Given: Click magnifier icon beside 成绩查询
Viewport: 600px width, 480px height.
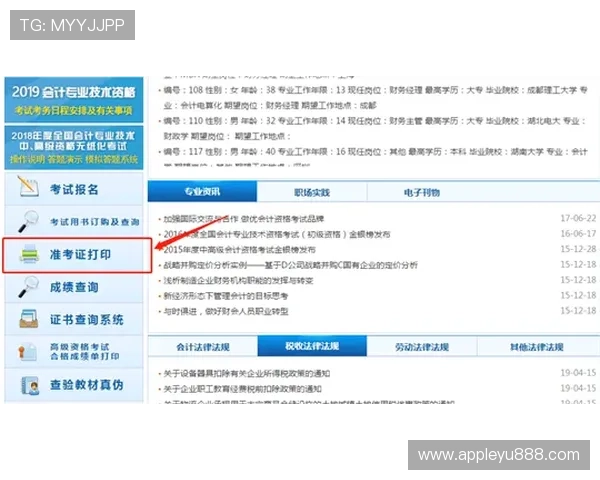Looking at the screenshot, I should (x=28, y=287).
